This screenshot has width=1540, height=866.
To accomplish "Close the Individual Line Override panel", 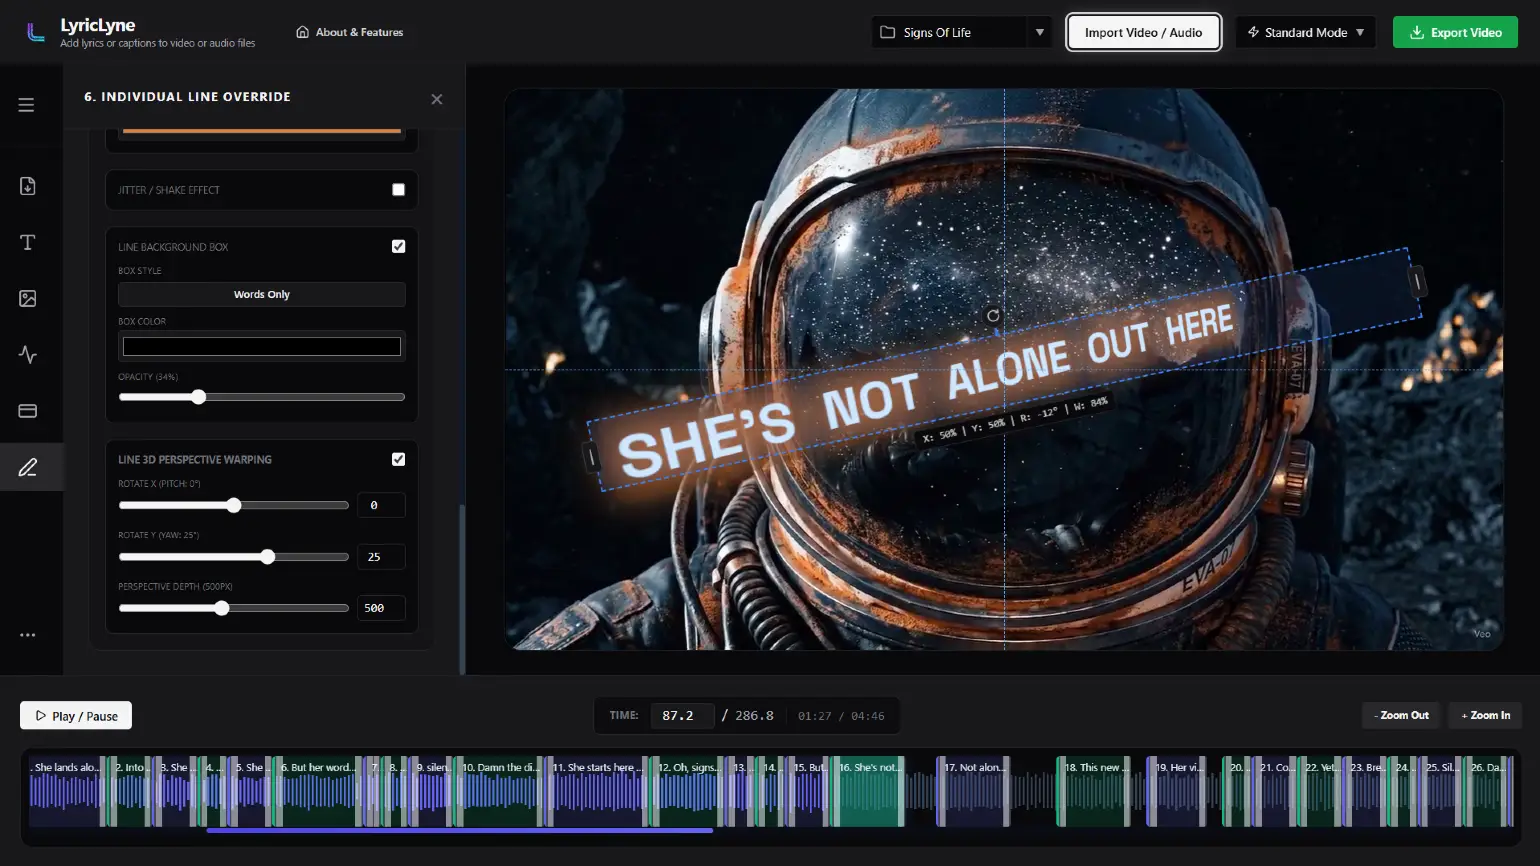I will click(436, 99).
